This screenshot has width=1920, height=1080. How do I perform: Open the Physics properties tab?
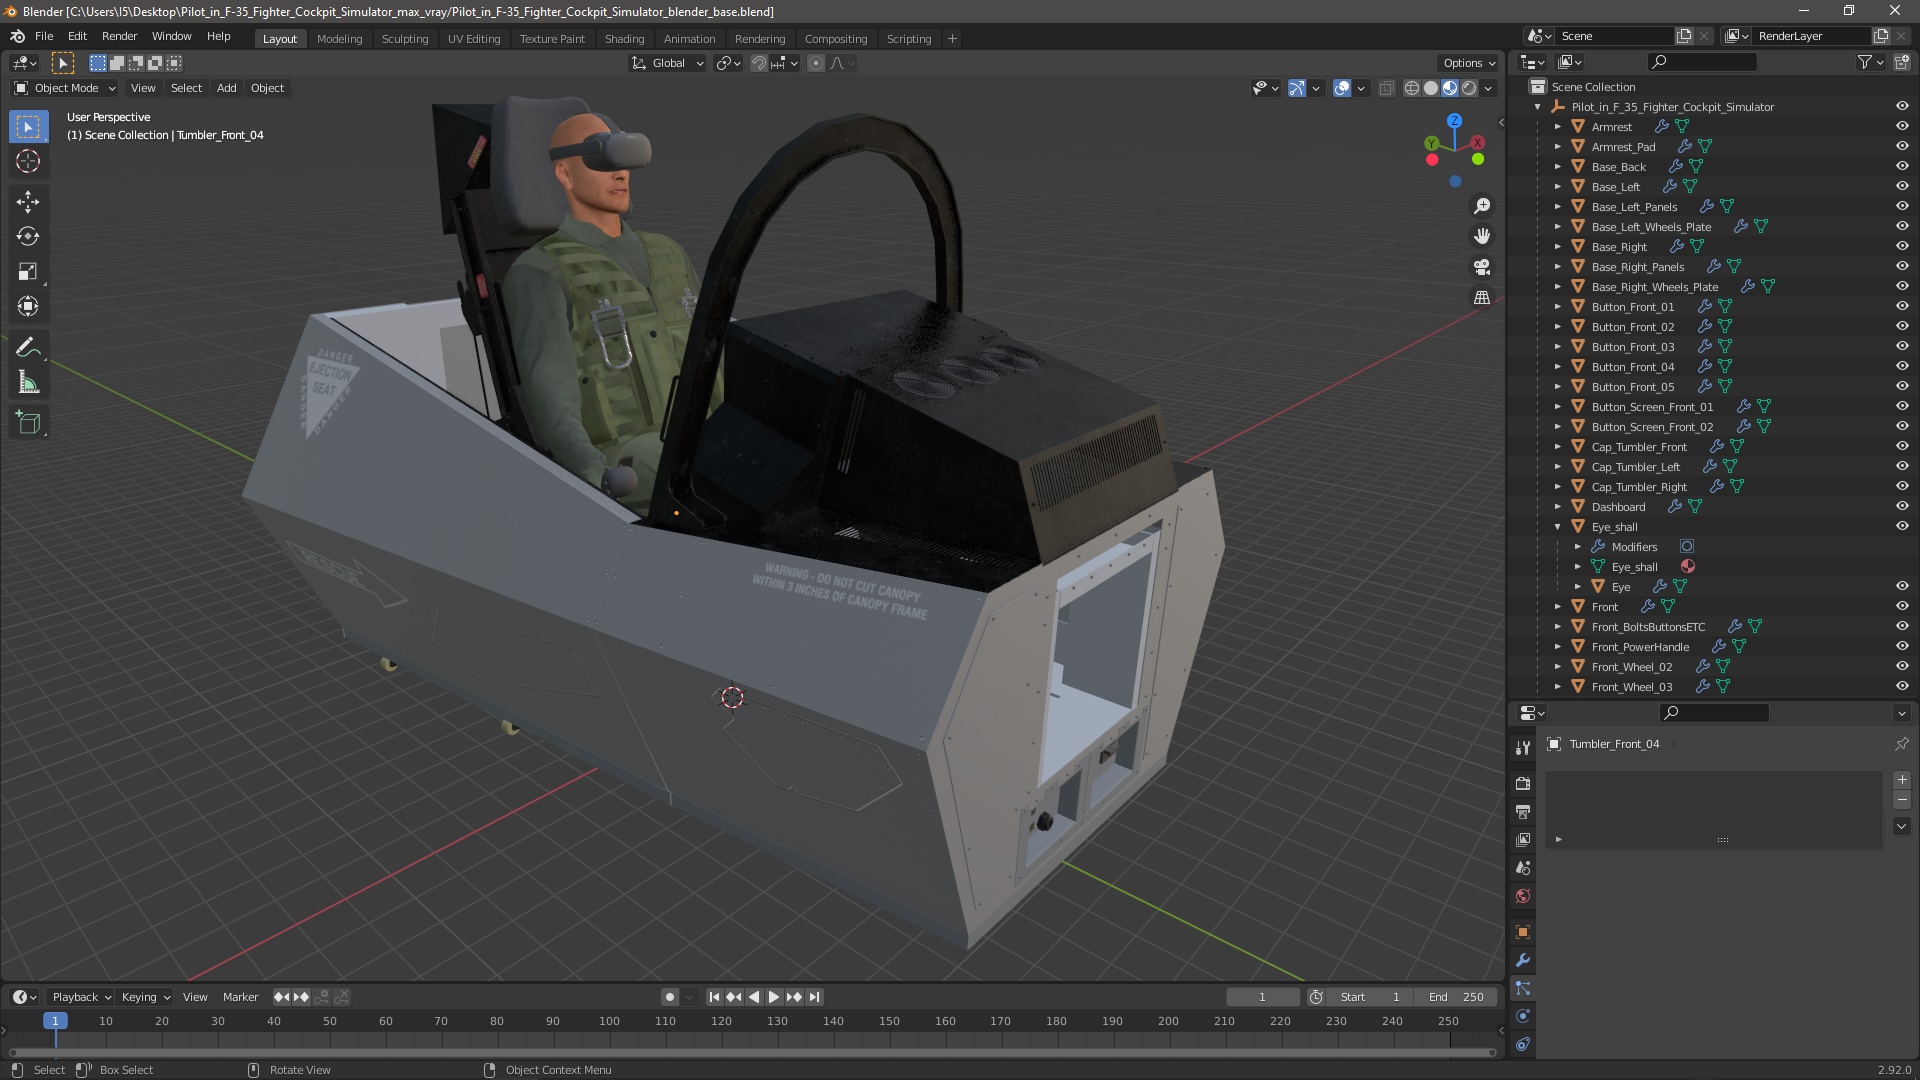(x=1523, y=1016)
